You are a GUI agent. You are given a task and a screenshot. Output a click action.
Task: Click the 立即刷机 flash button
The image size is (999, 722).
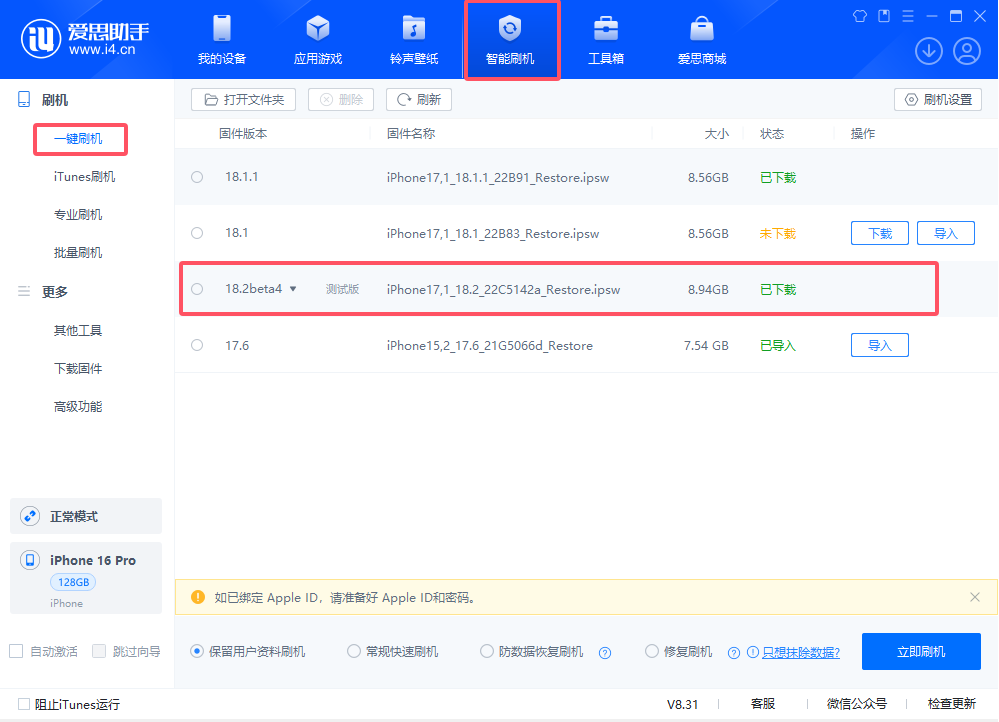[x=920, y=651]
